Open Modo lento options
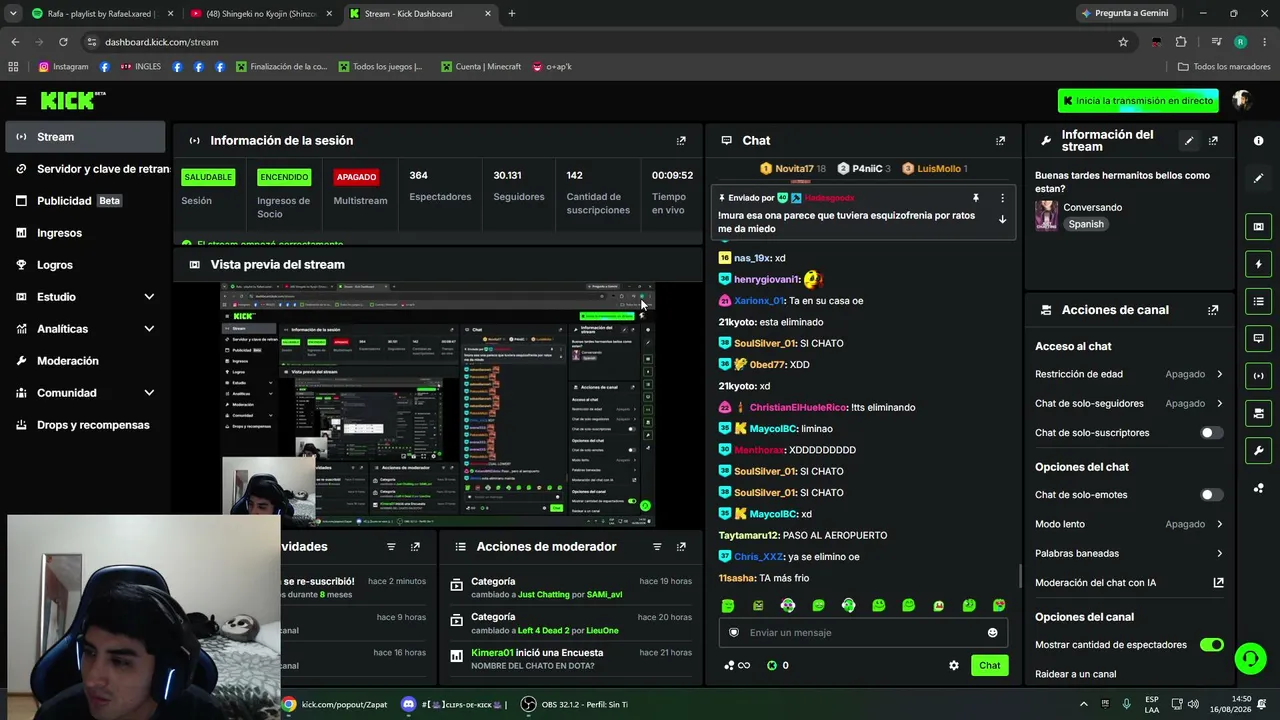Viewport: 1280px width, 720px height. pyautogui.click(x=1128, y=524)
